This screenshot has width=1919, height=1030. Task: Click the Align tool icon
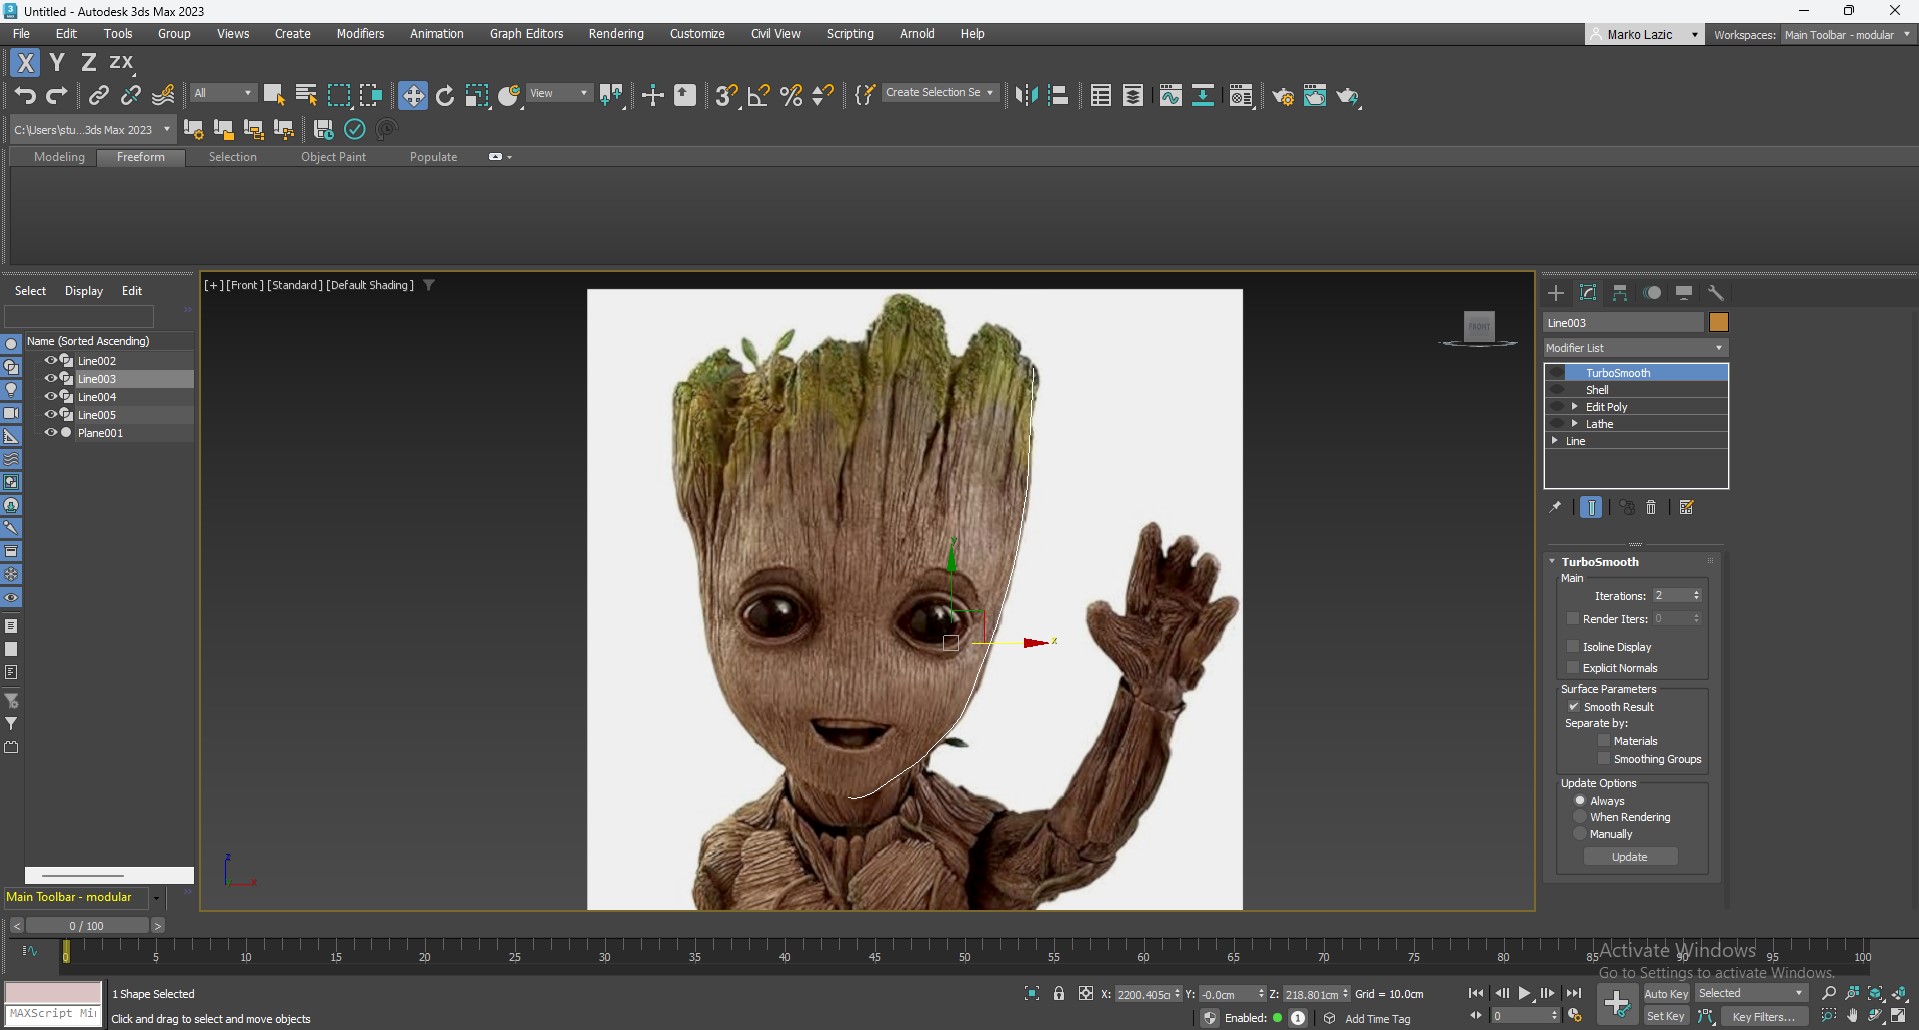click(x=1058, y=95)
